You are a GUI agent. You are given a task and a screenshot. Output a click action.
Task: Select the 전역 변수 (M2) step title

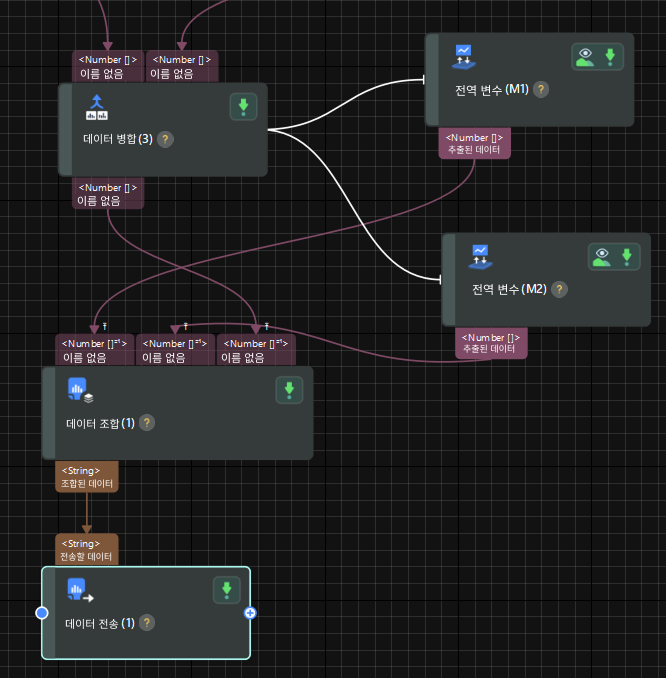tap(509, 289)
